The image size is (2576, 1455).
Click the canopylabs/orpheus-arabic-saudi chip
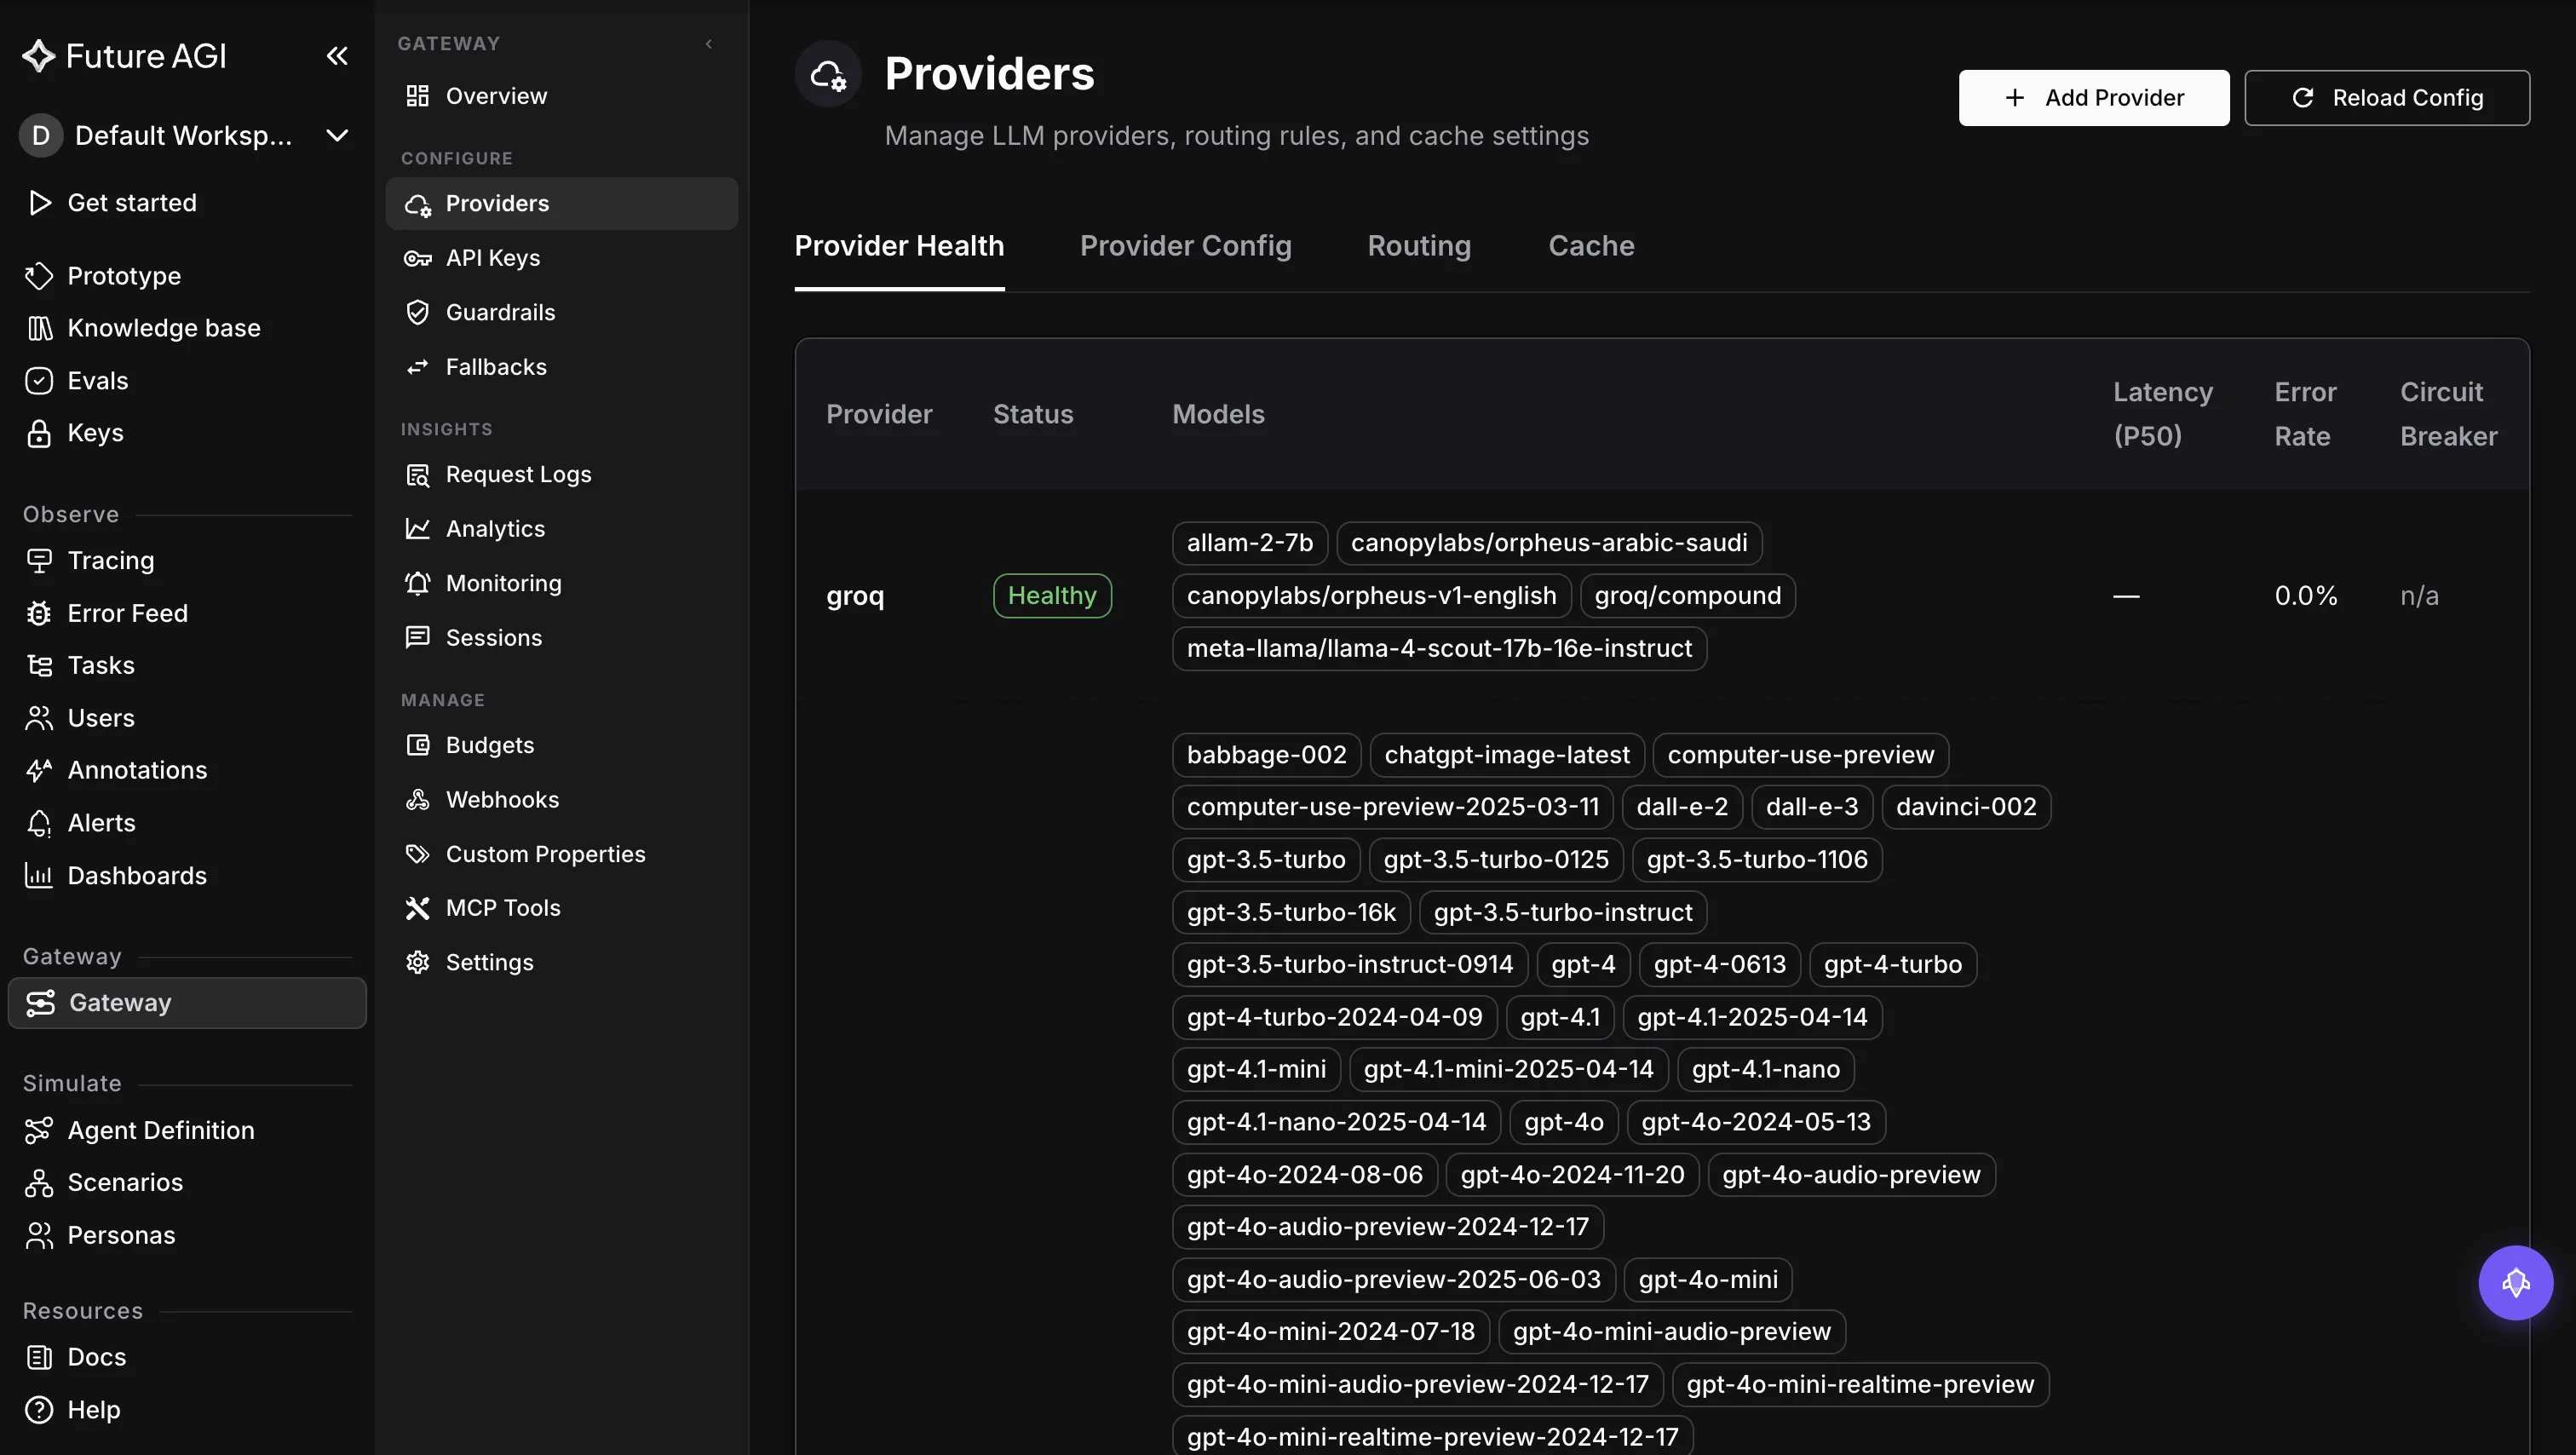tap(1548, 543)
